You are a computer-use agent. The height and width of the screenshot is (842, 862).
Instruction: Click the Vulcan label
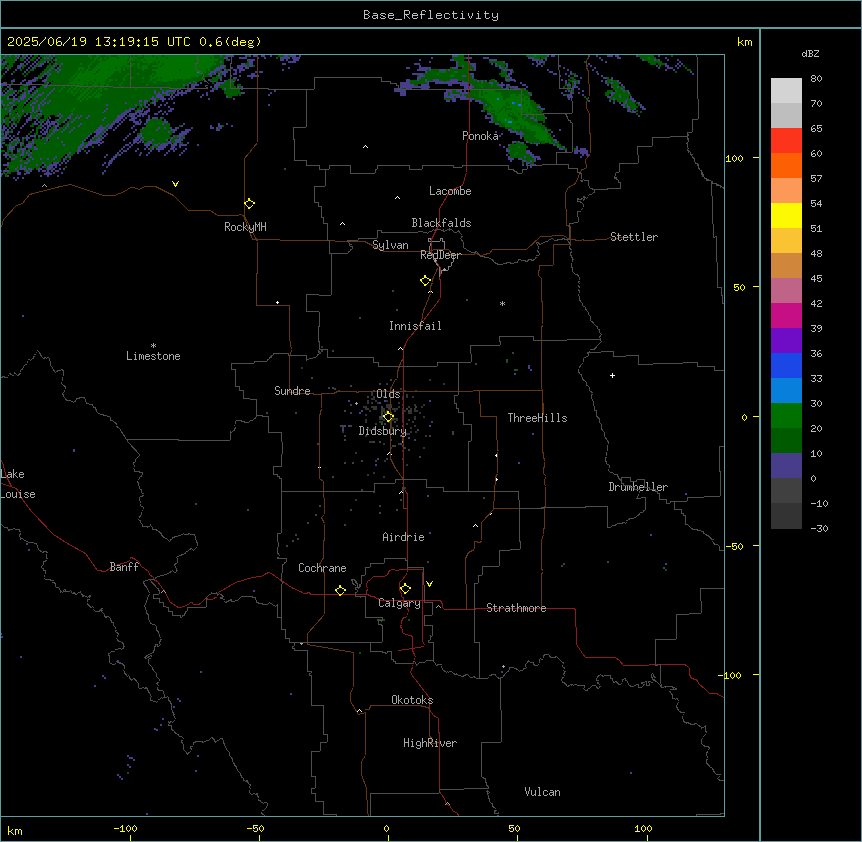click(542, 792)
